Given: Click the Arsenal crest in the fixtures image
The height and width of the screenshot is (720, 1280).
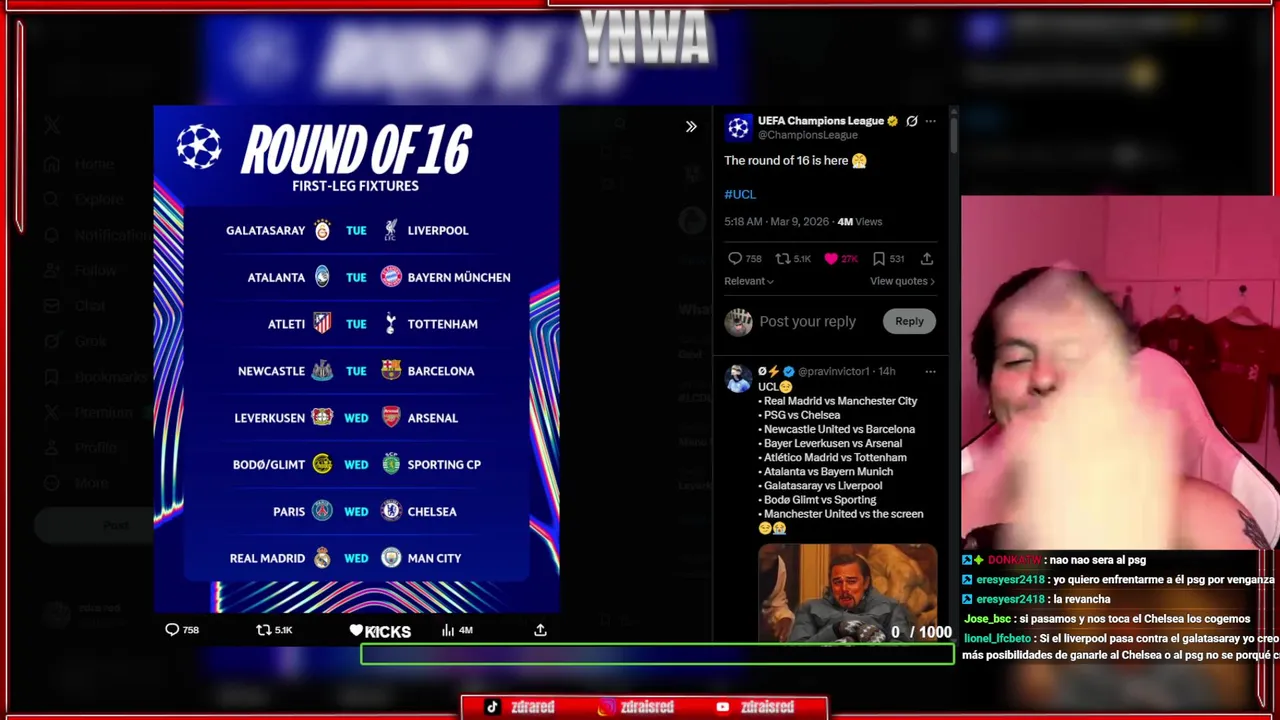Looking at the screenshot, I should (391, 417).
